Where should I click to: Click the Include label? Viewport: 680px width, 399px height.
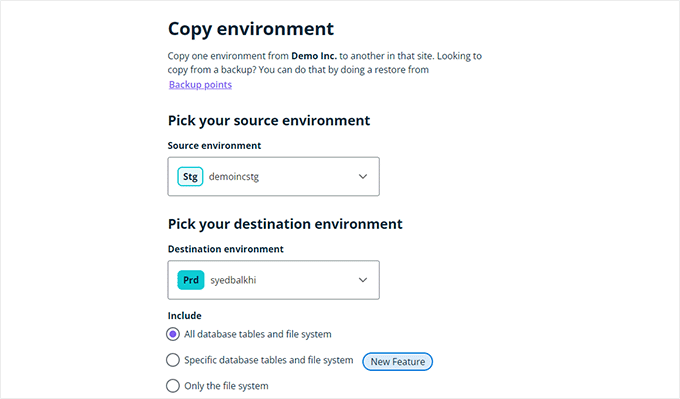pyautogui.click(x=185, y=316)
